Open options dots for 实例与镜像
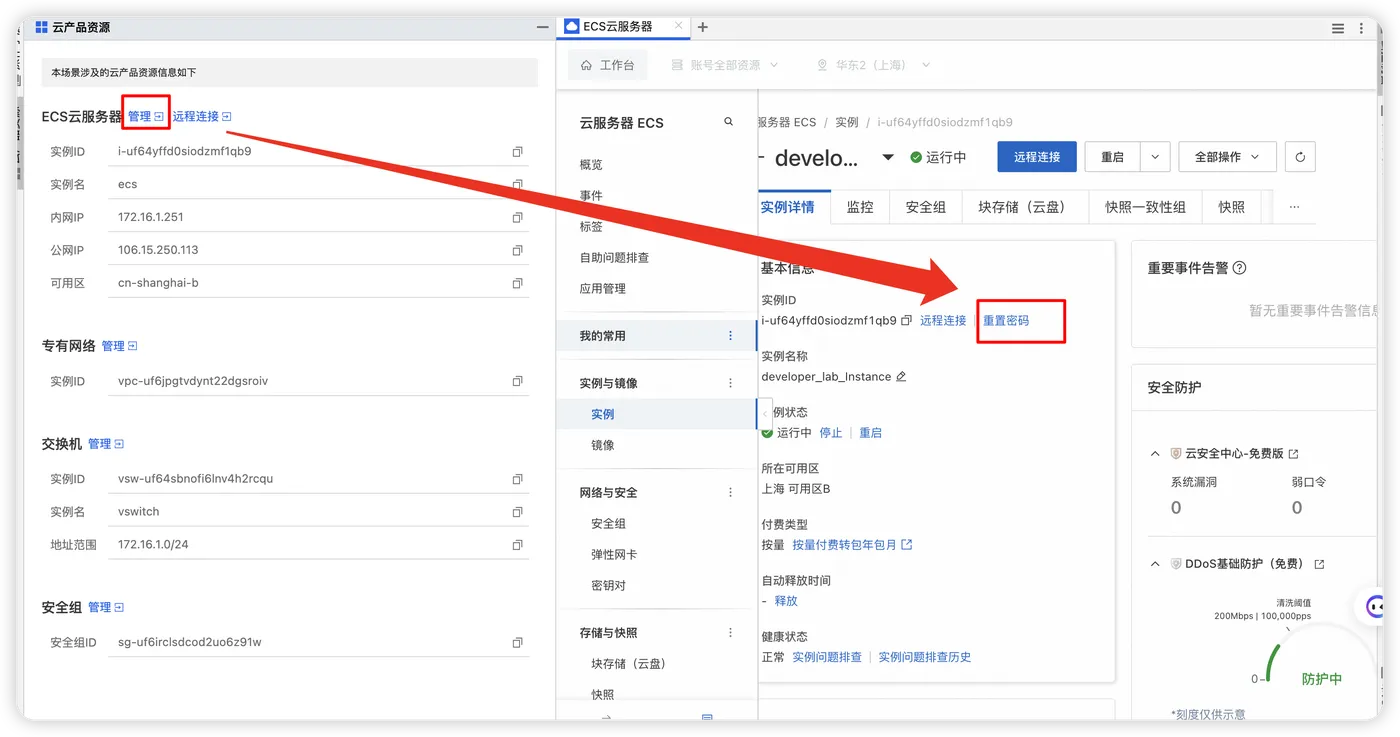The height and width of the screenshot is (737, 1400). pos(731,383)
